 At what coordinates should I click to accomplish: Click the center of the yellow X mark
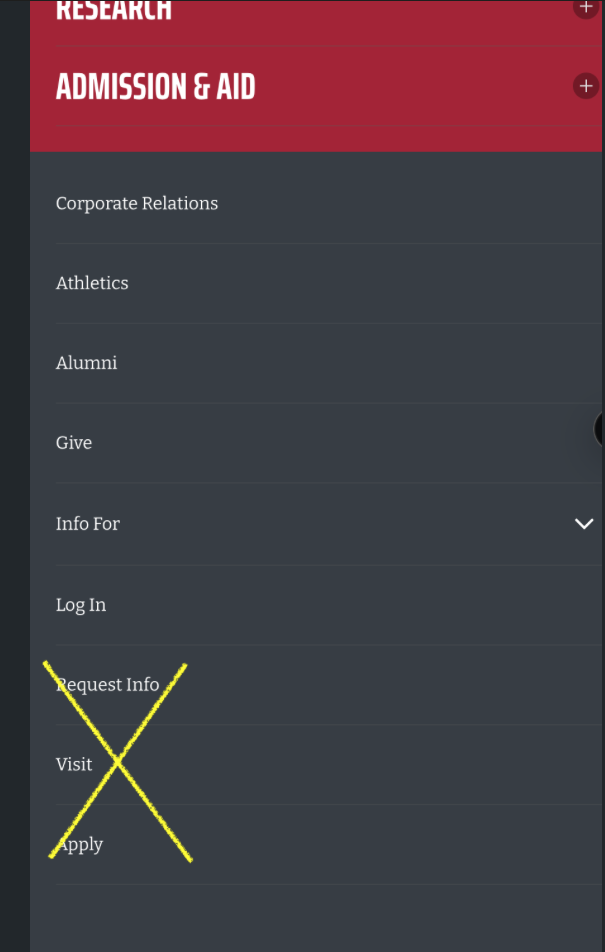click(x=118, y=762)
